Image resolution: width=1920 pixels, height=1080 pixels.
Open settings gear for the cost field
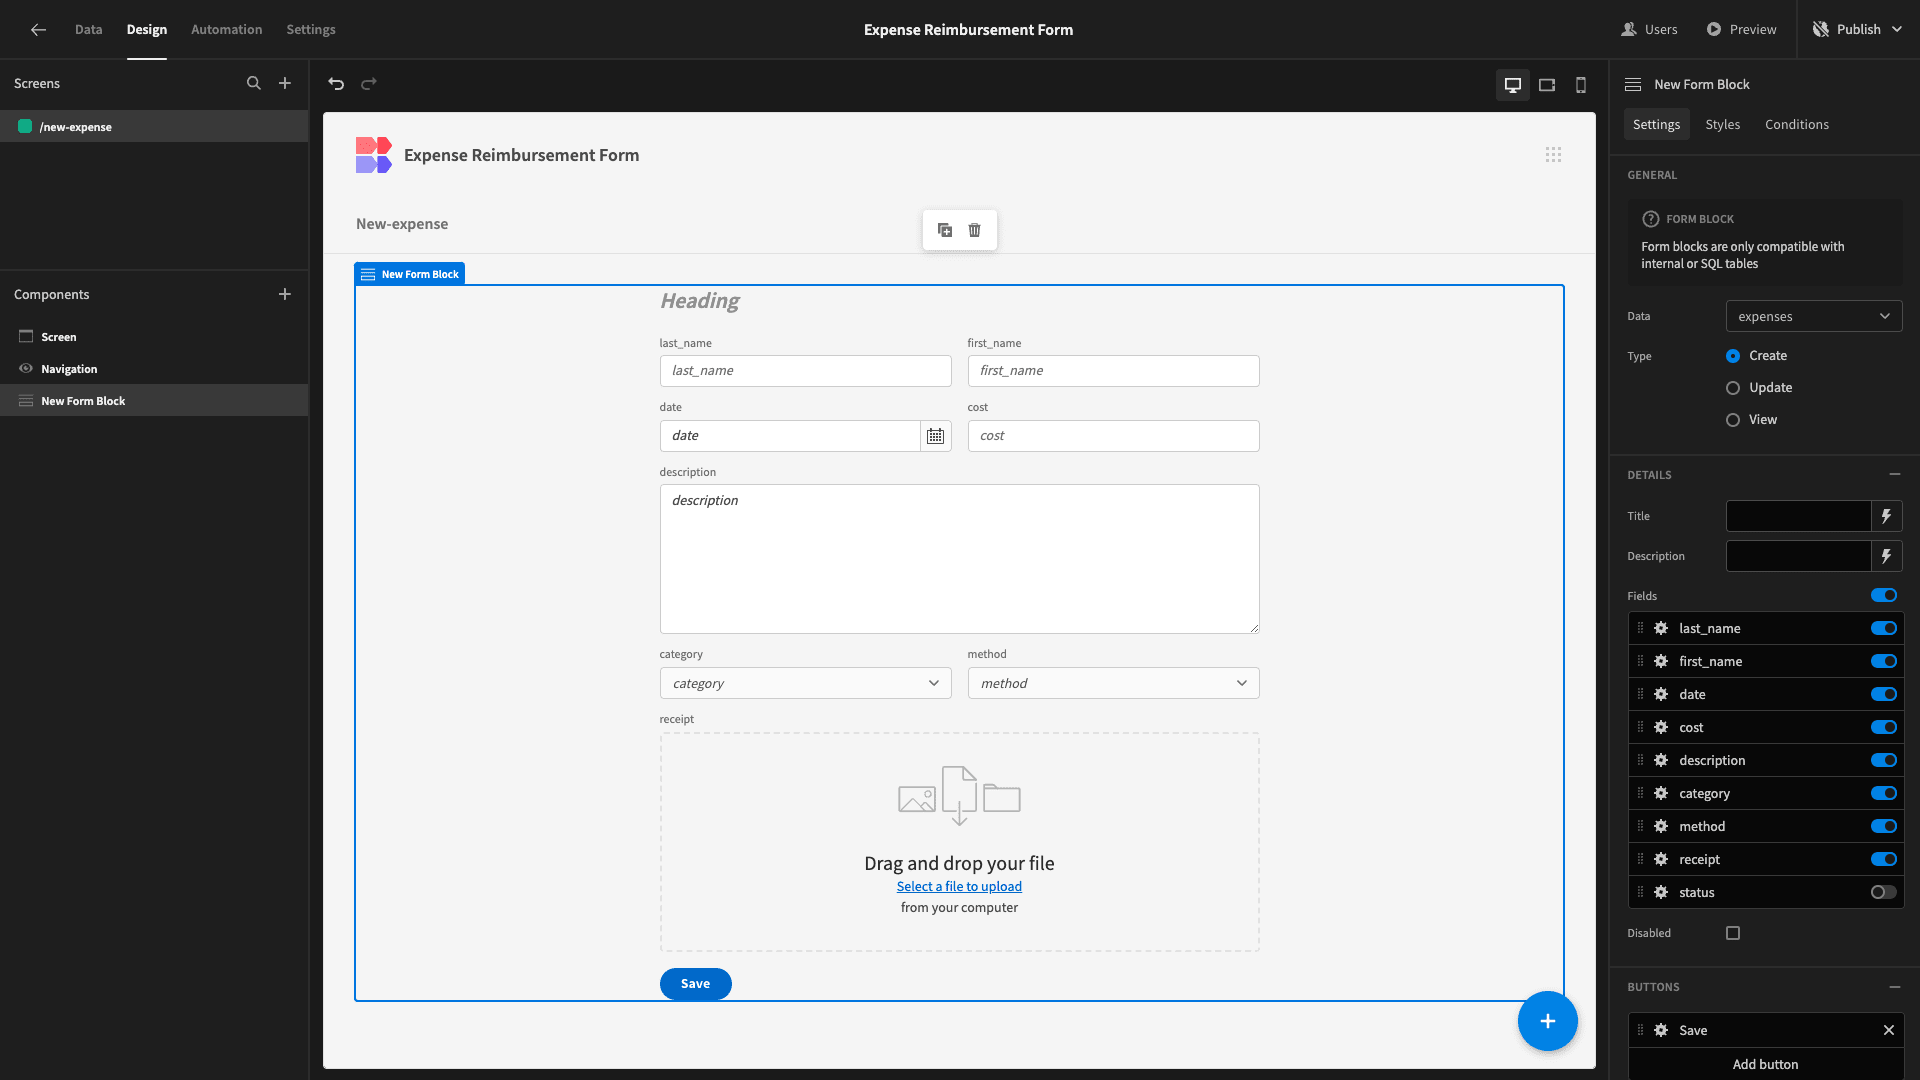[x=1661, y=727]
